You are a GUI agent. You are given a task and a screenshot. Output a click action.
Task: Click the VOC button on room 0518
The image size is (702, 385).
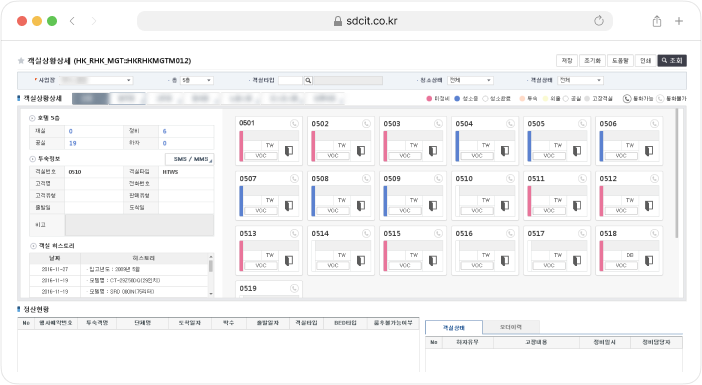coord(621,265)
